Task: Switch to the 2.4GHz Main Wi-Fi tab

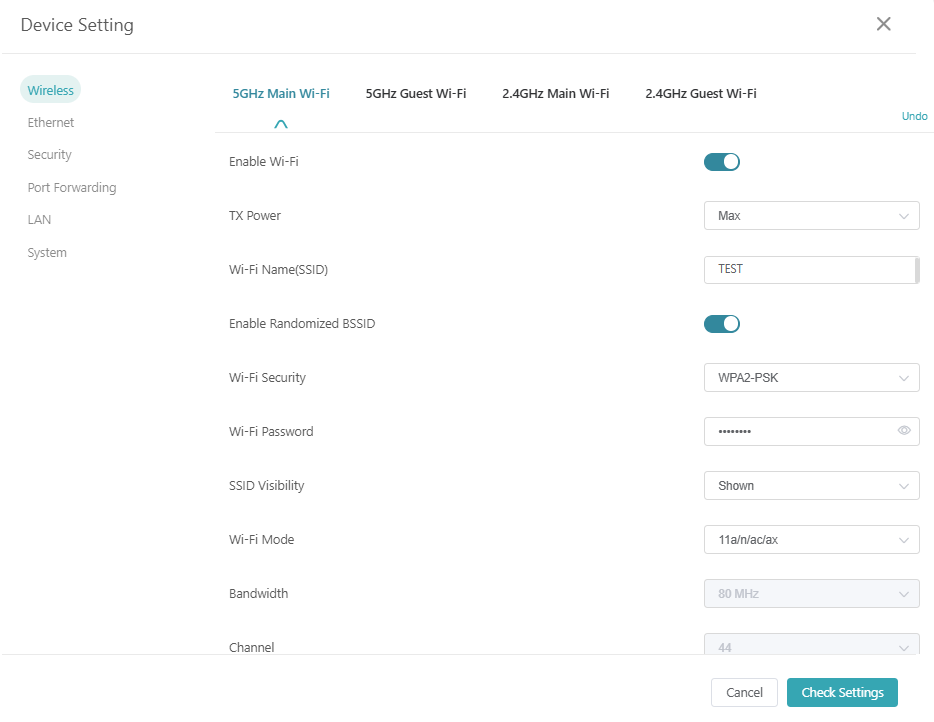Action: coord(556,93)
